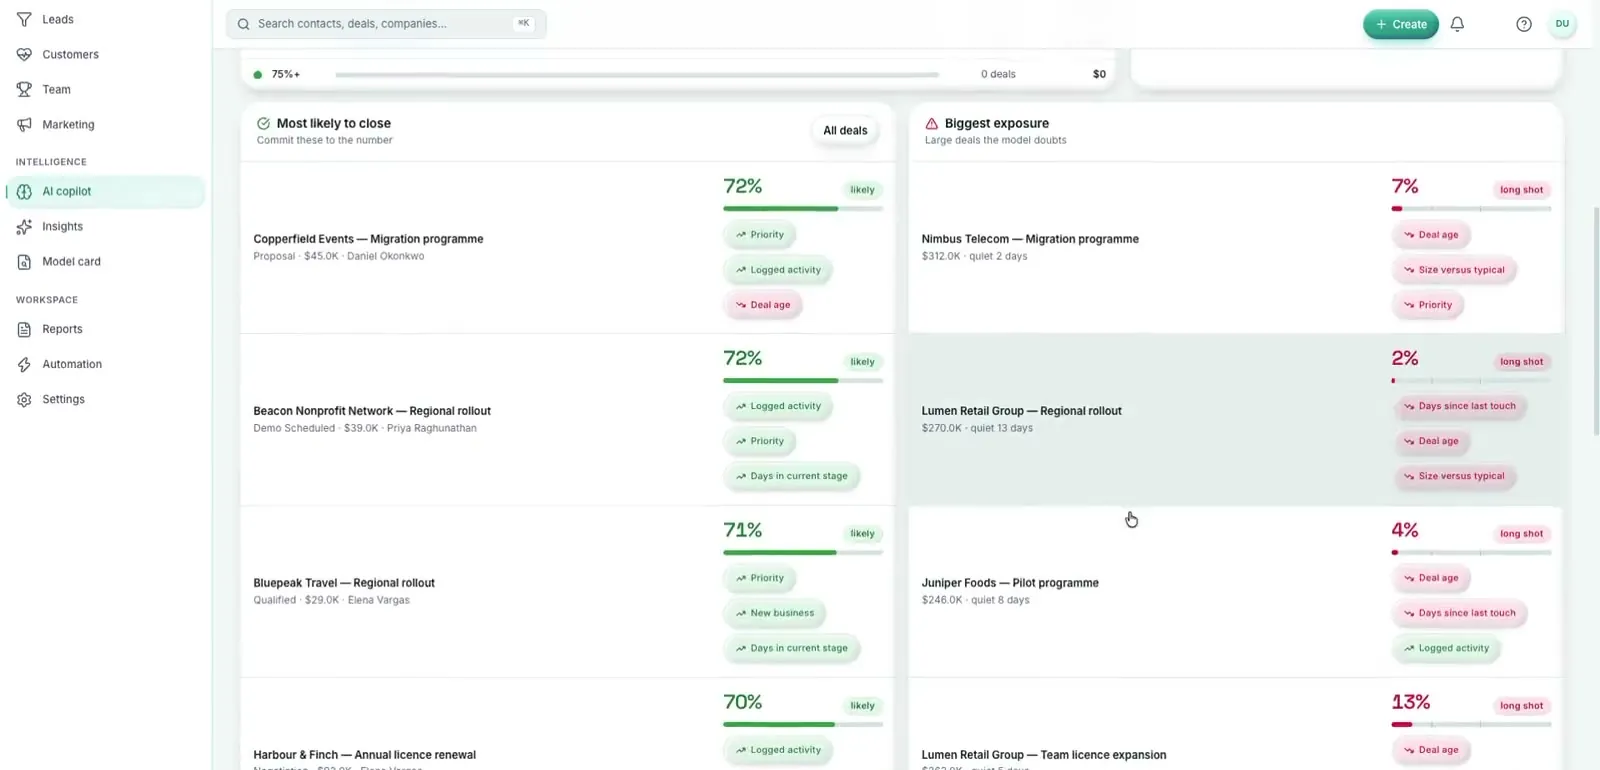Click the Most likely to close check icon
The width and height of the screenshot is (1600, 770).
click(263, 124)
